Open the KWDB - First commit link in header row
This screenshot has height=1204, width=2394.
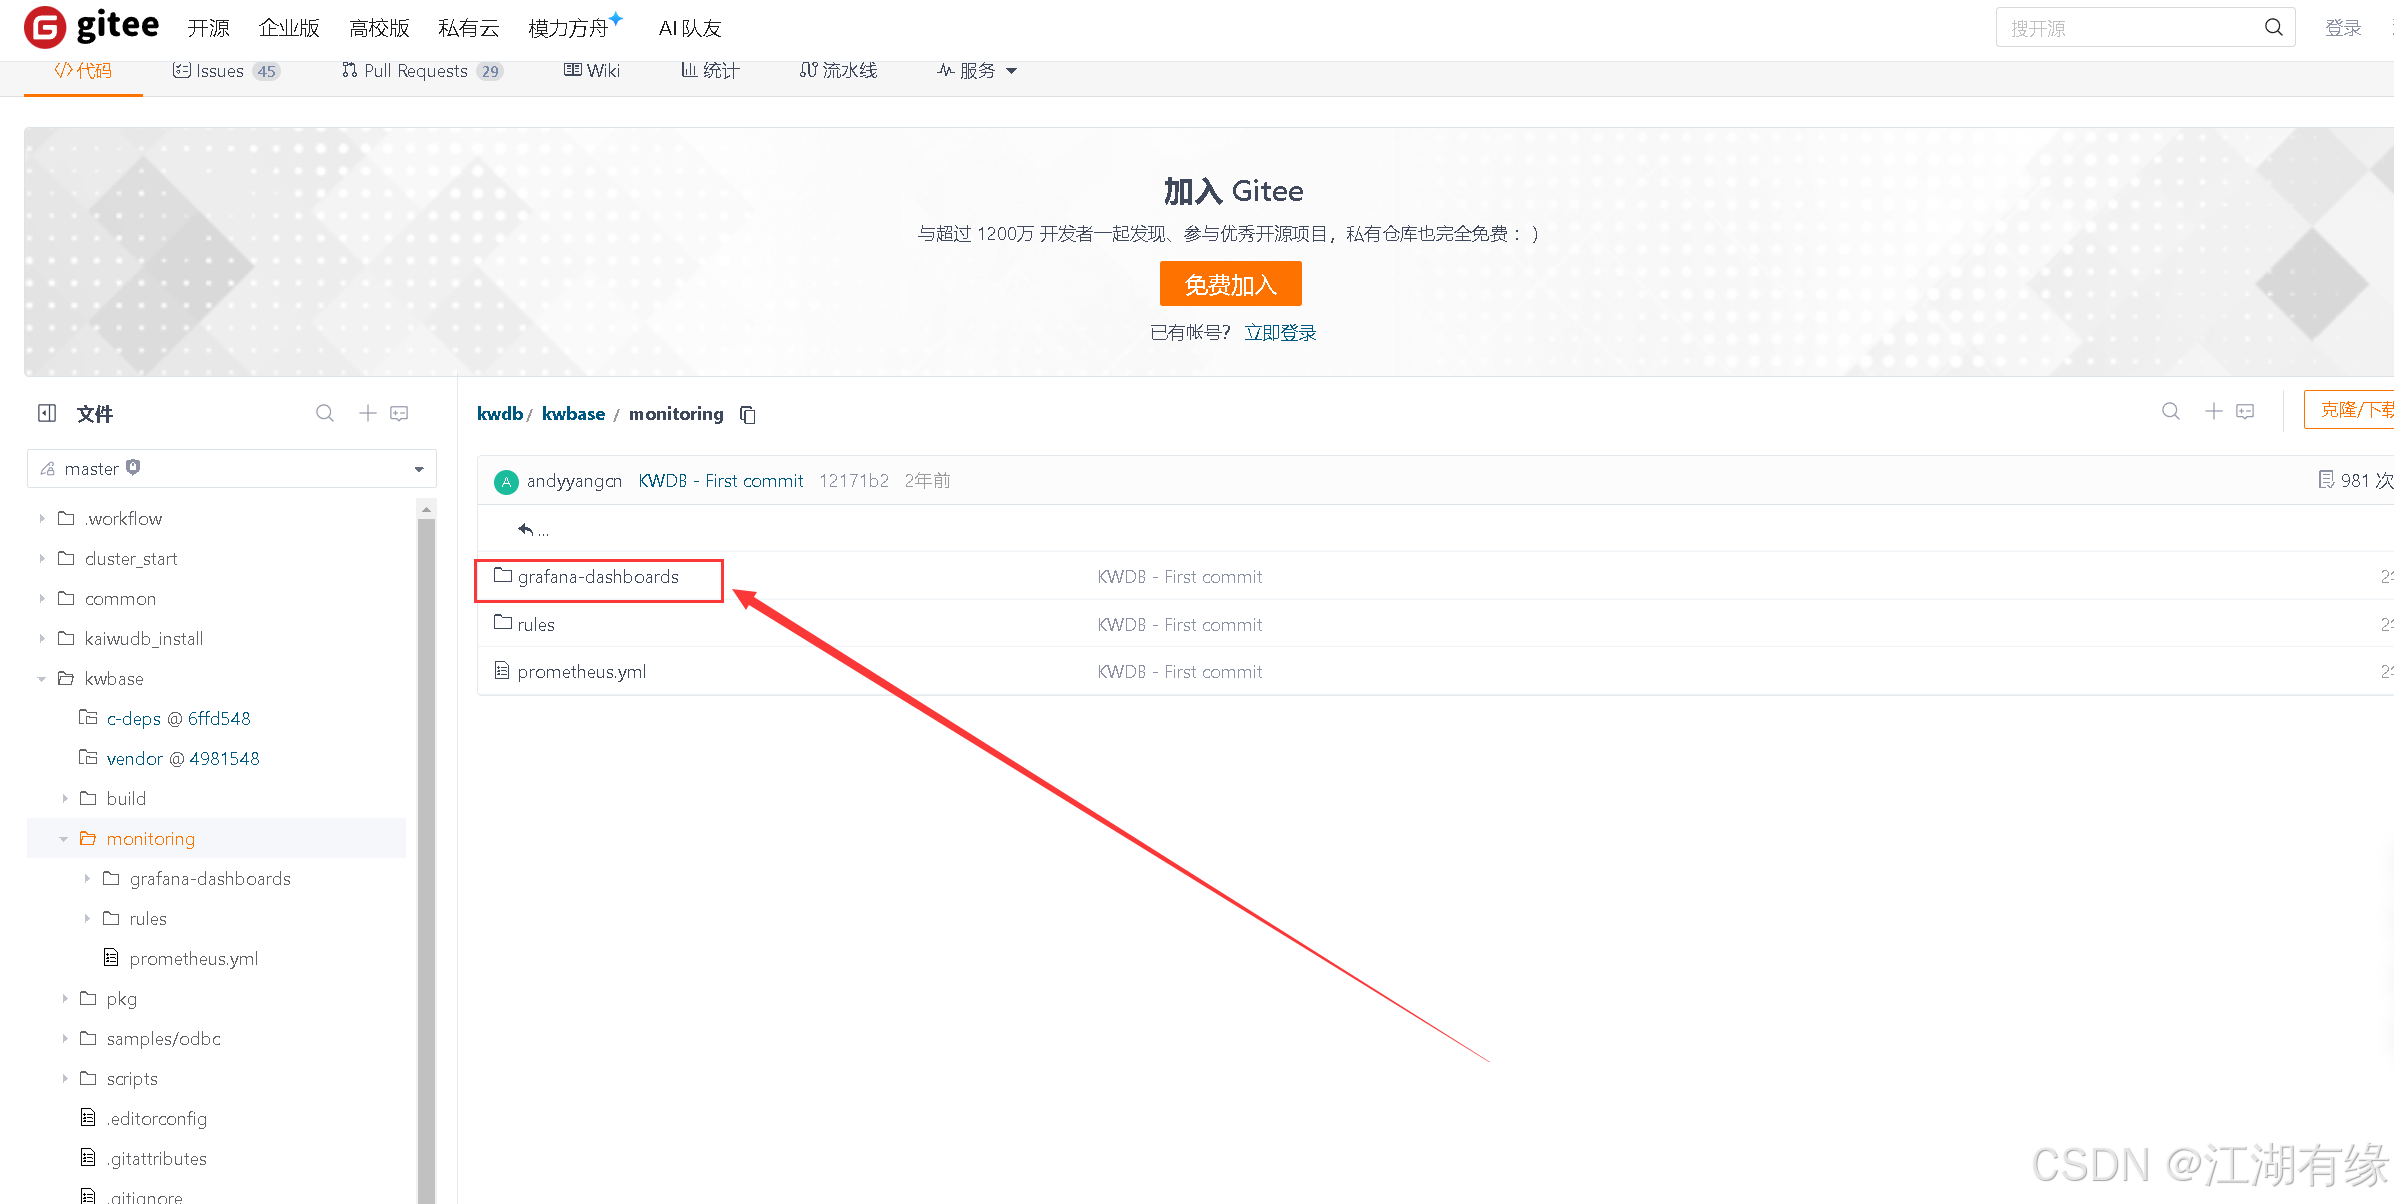tap(721, 481)
